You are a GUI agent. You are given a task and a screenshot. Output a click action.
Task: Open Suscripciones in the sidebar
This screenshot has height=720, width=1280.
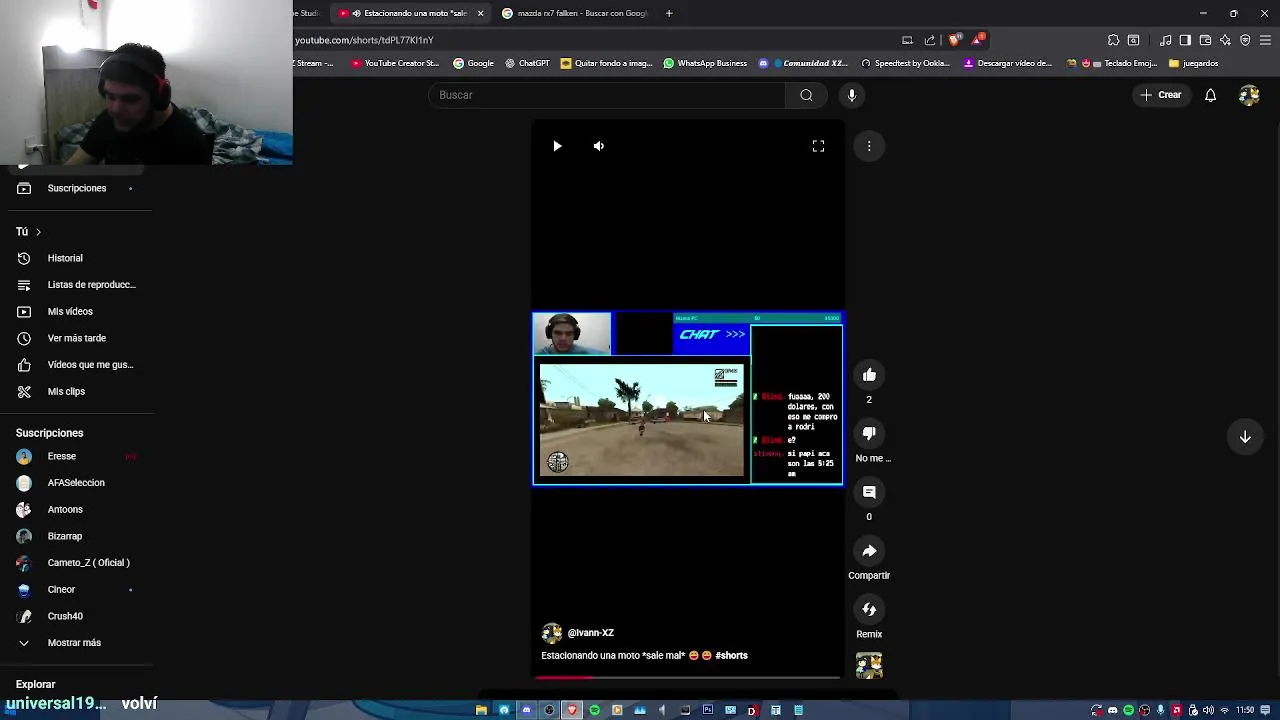pyautogui.click(x=76, y=188)
